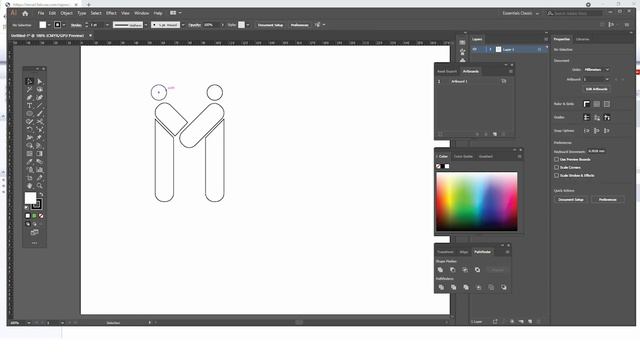Click Preferences in the top control bar
Image resolution: width=640 pixels, height=360 pixels.
[x=300, y=25]
